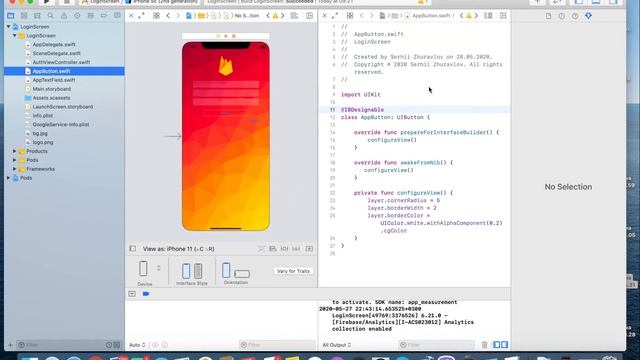Viewport: 640px width, 360px height.
Task: Select GoogleService-Info.plist file
Action: coord(61,124)
